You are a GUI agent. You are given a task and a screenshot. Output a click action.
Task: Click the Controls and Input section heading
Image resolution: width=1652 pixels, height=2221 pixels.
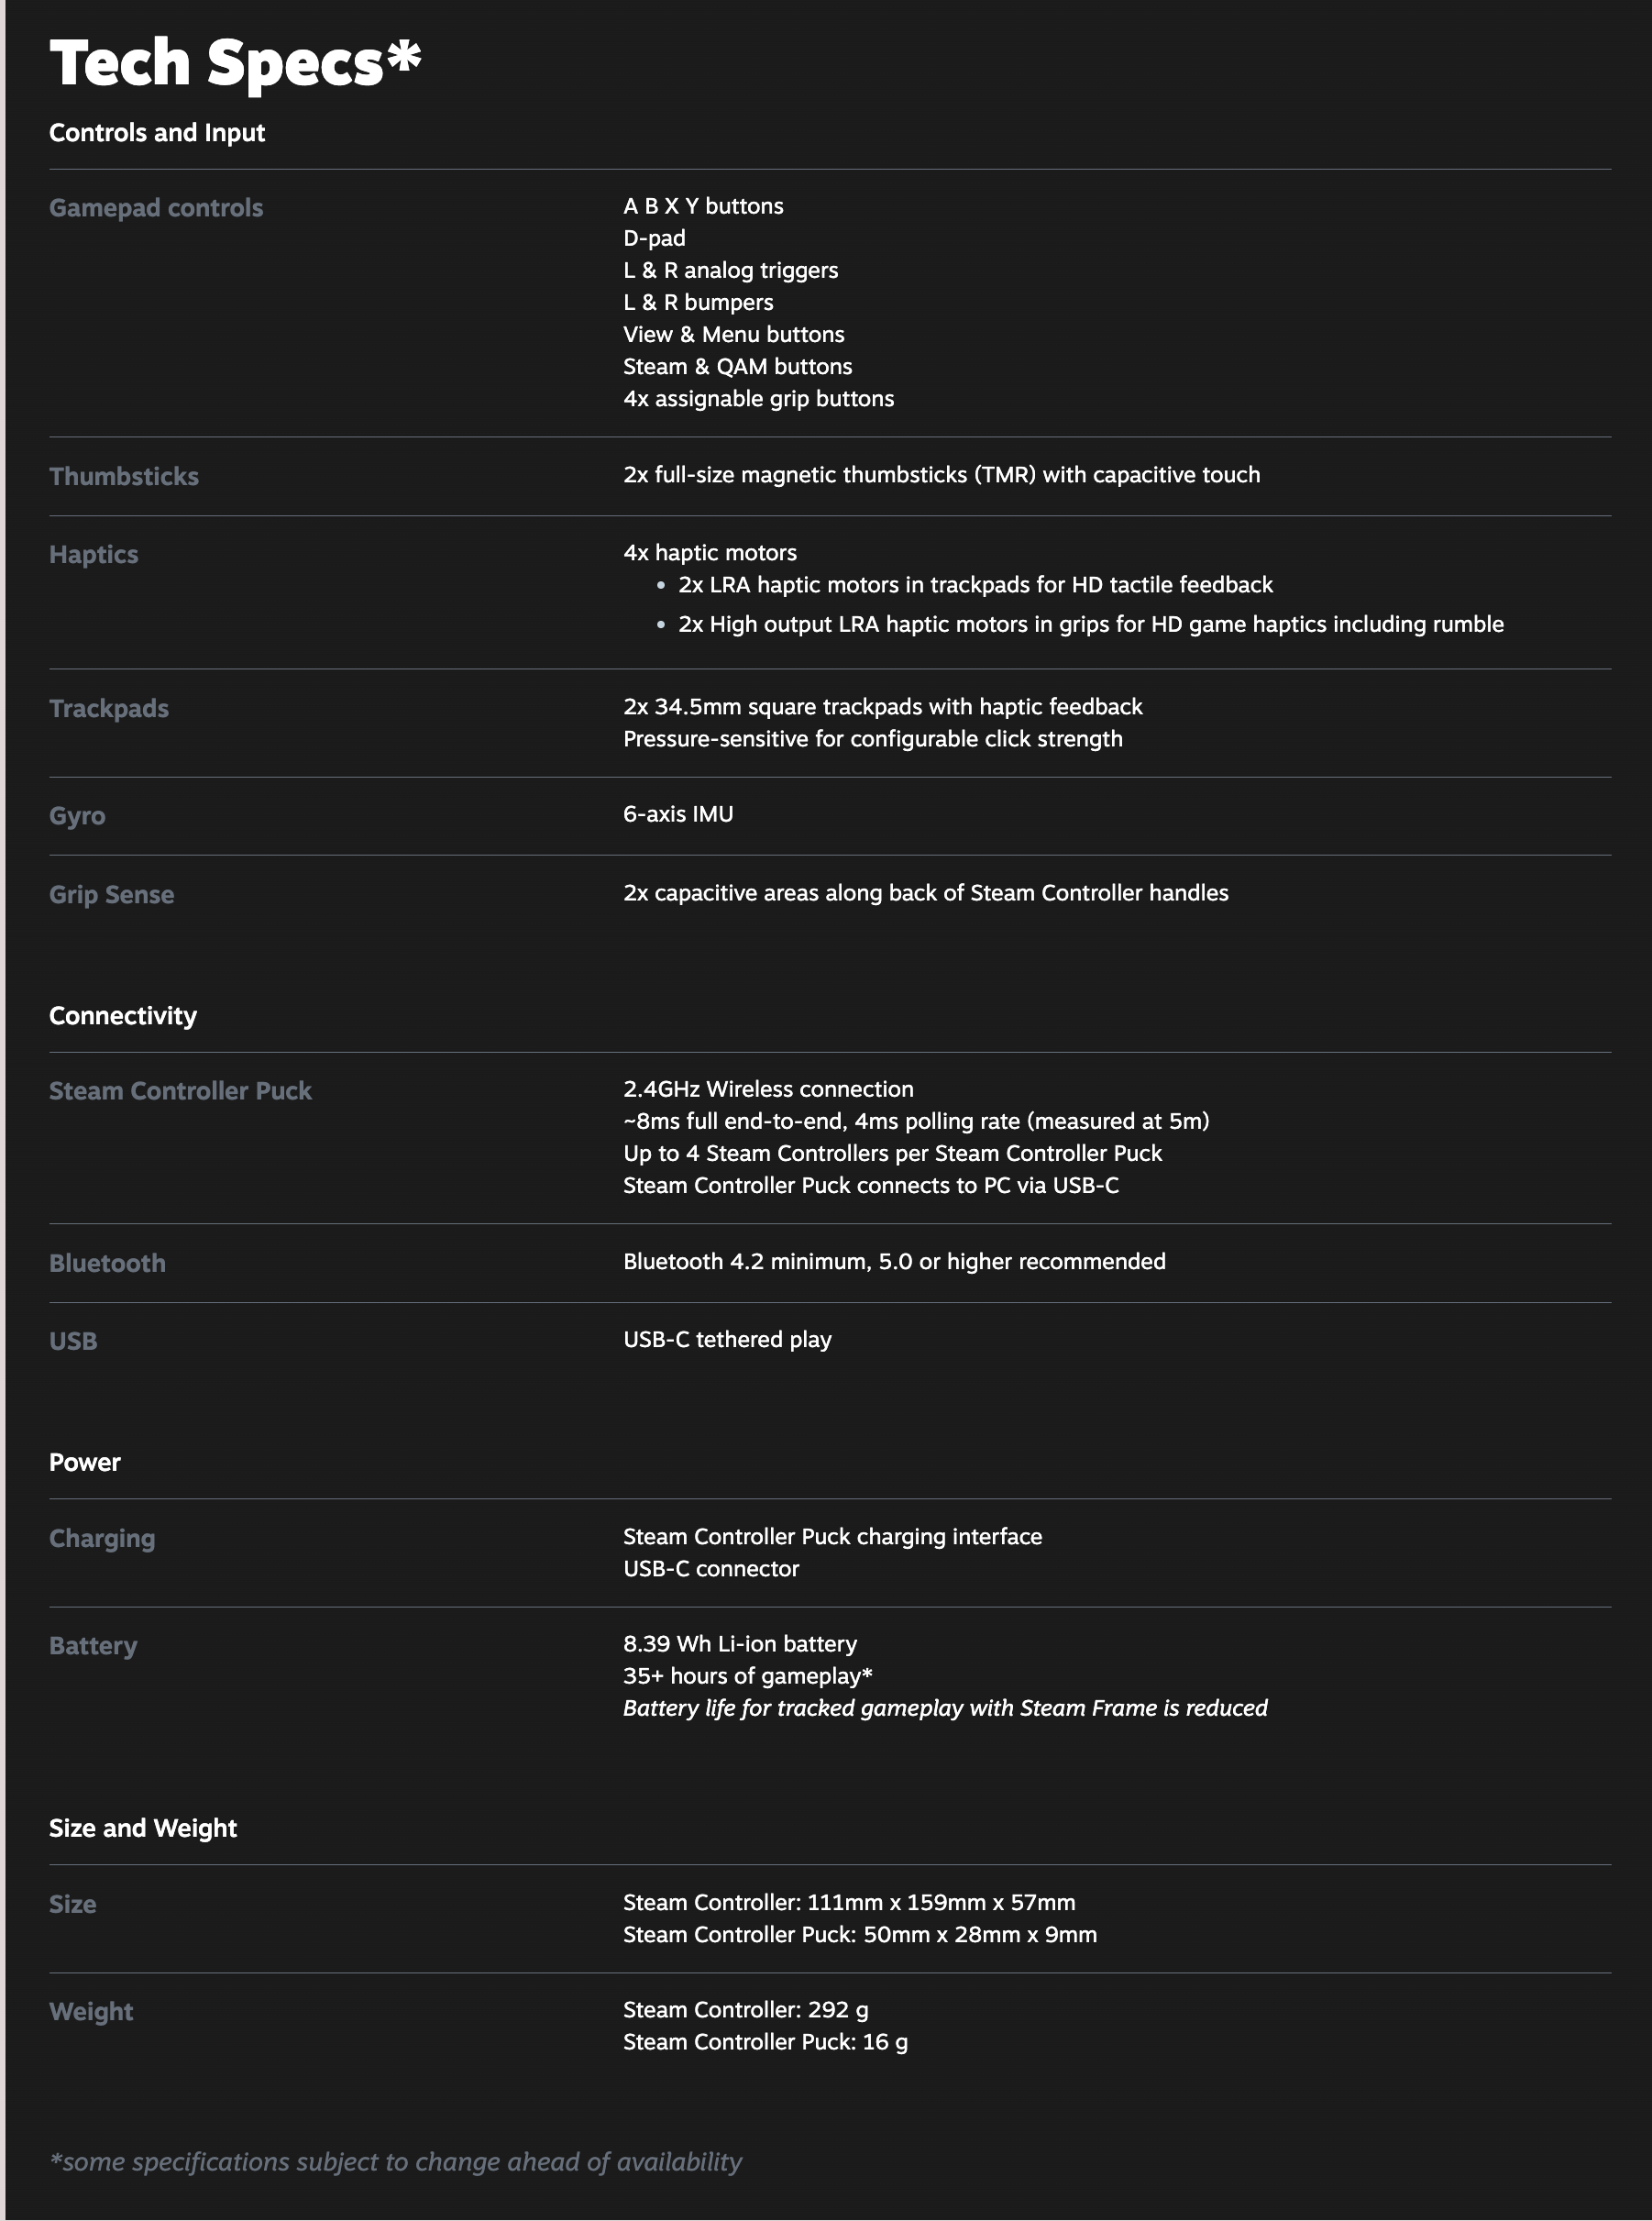[157, 133]
